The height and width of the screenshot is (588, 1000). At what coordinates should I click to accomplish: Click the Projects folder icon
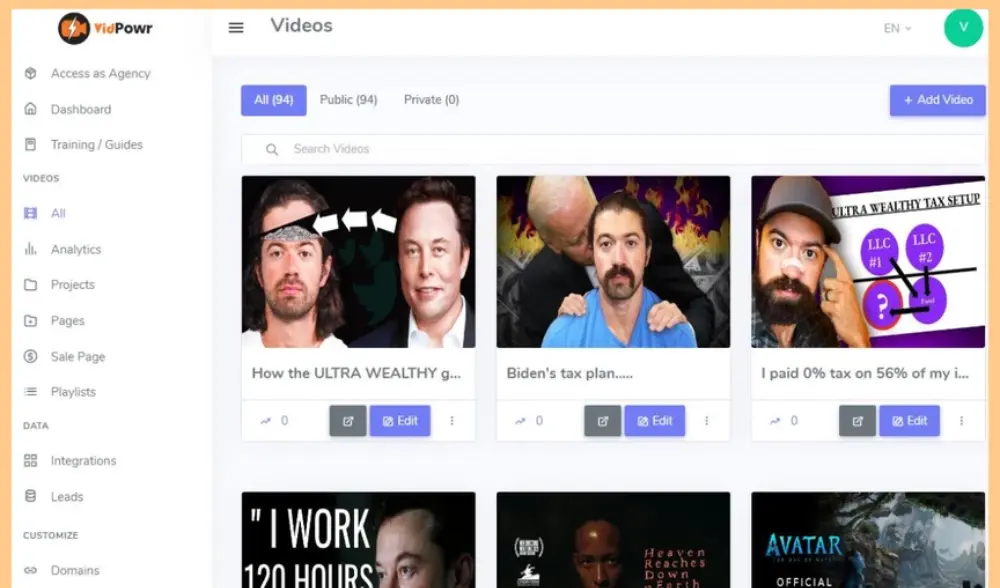[31, 284]
